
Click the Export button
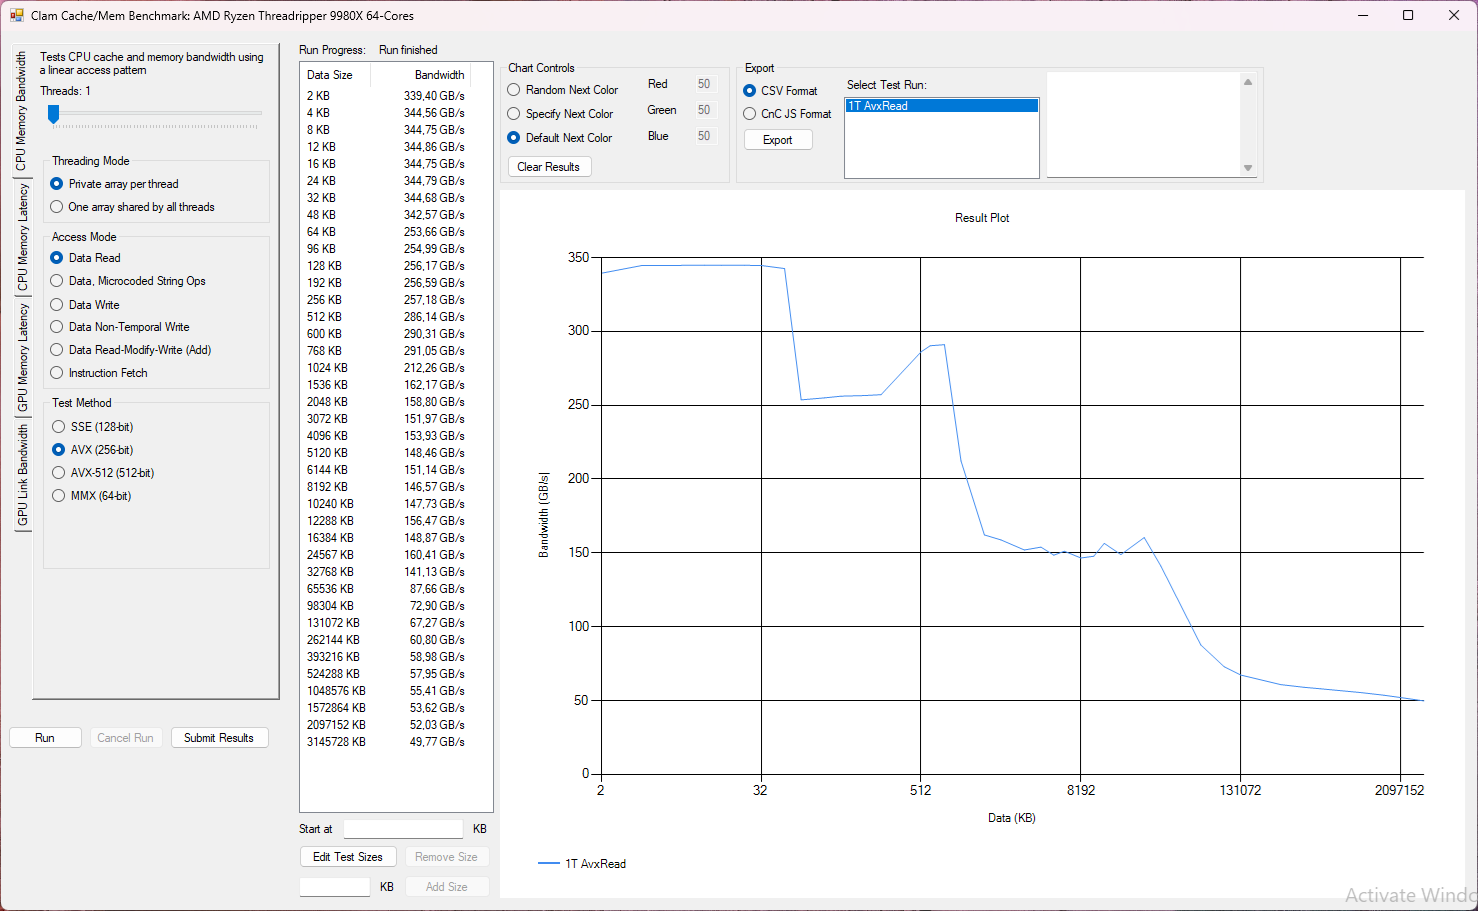(778, 140)
